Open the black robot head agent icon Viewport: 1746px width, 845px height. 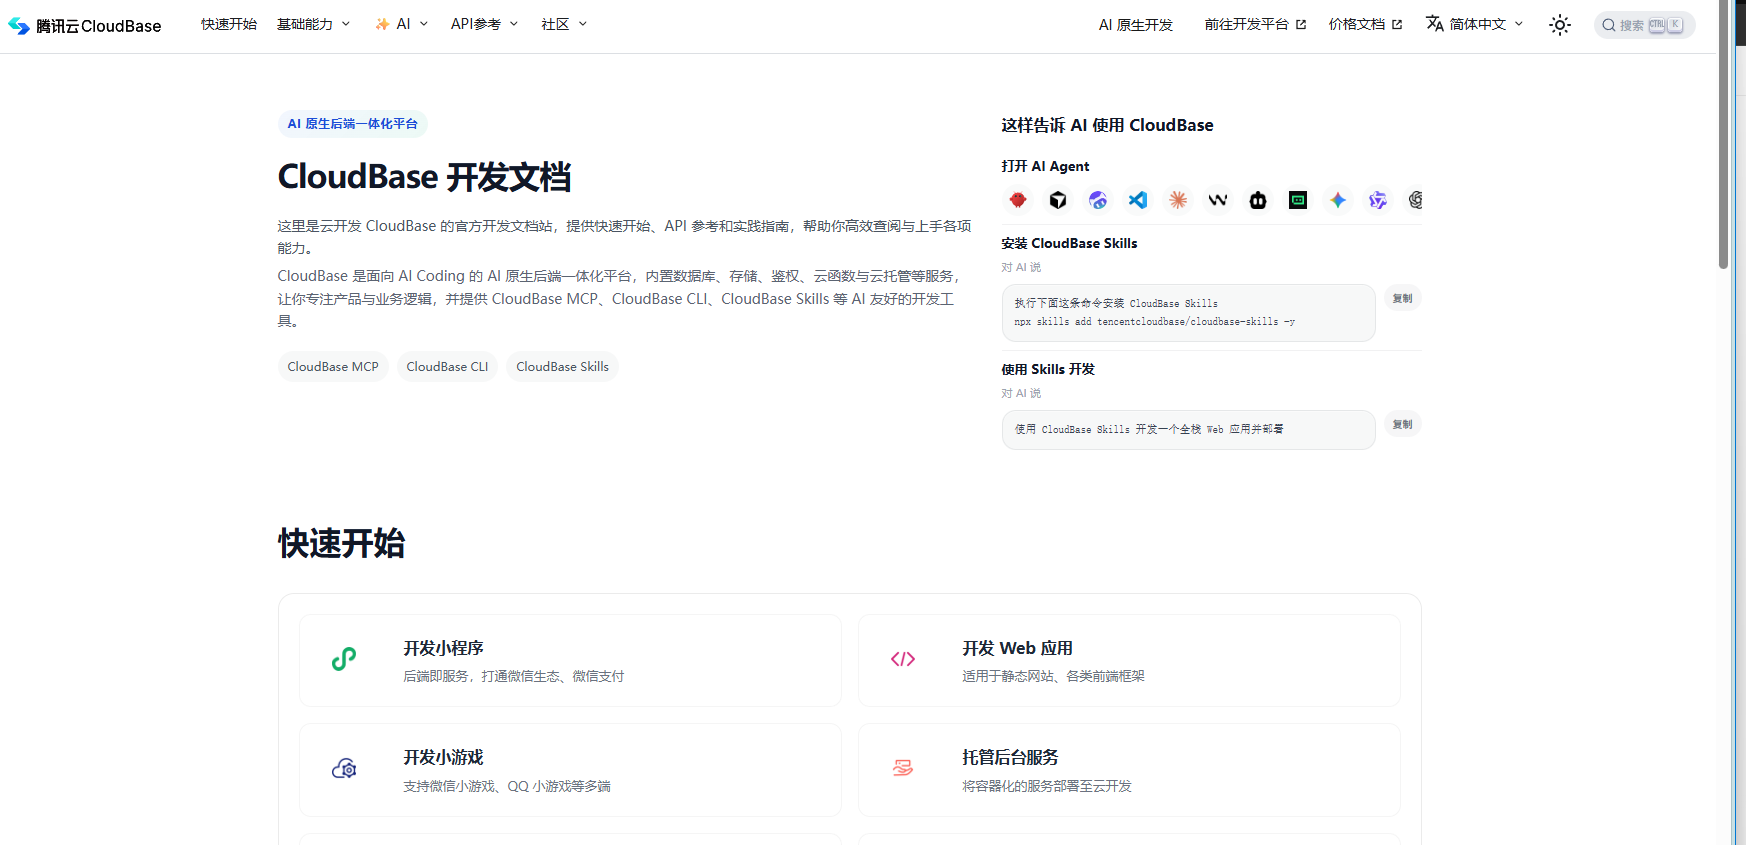1258,200
